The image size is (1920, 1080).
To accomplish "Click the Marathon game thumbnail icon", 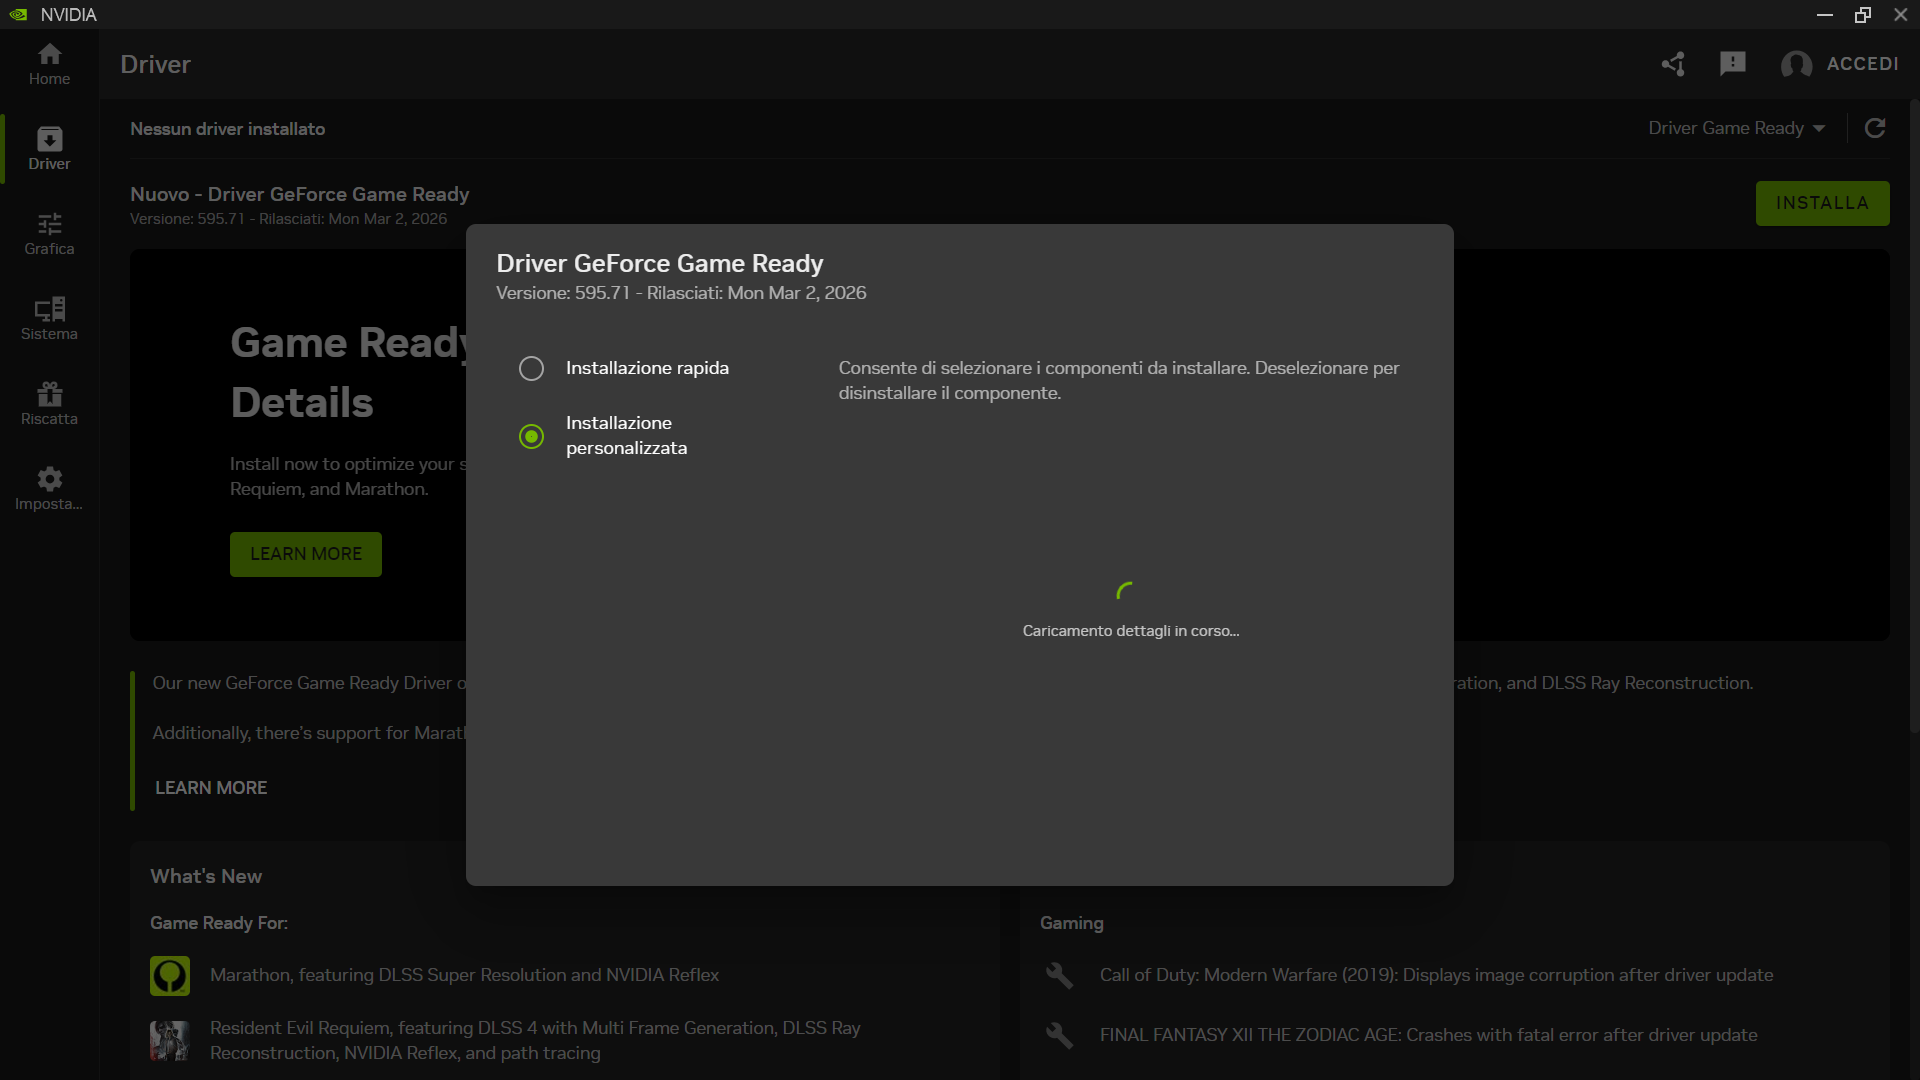I will click(x=170, y=975).
